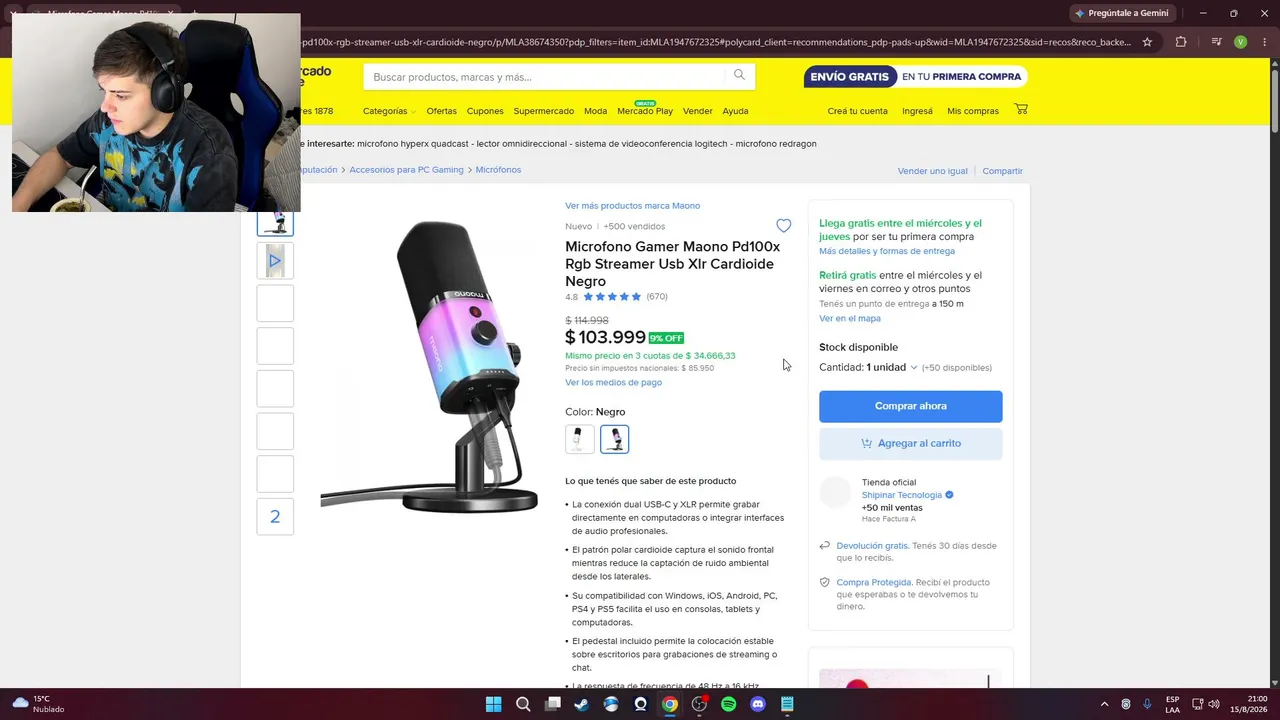The height and width of the screenshot is (720, 1280).
Task: Open the Chrome profile avatar
Action: tap(1240, 42)
